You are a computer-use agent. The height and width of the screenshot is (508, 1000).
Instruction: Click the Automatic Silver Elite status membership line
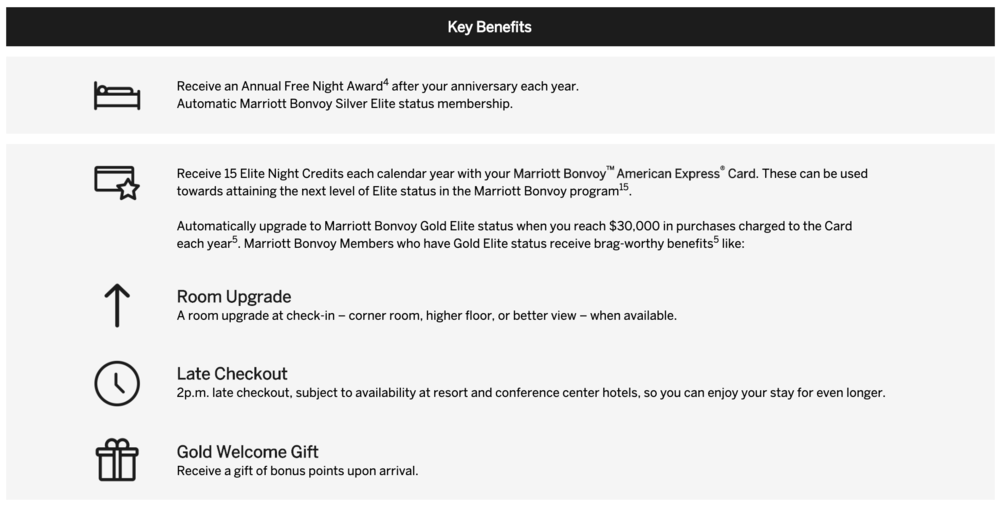coord(344,104)
